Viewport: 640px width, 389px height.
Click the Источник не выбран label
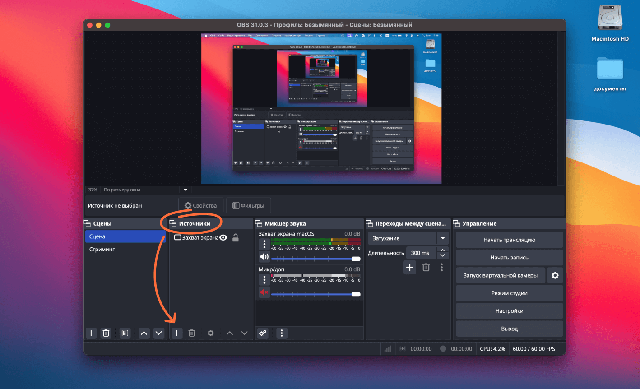(x=115, y=206)
